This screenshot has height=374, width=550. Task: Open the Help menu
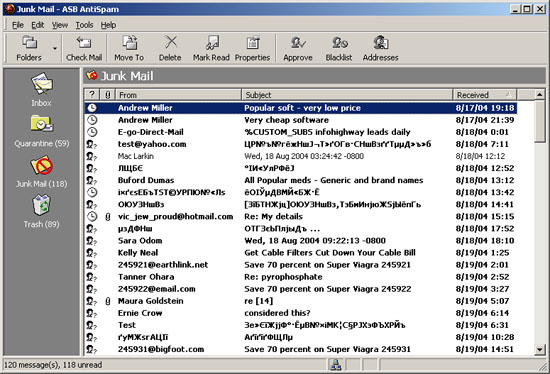coord(108,25)
